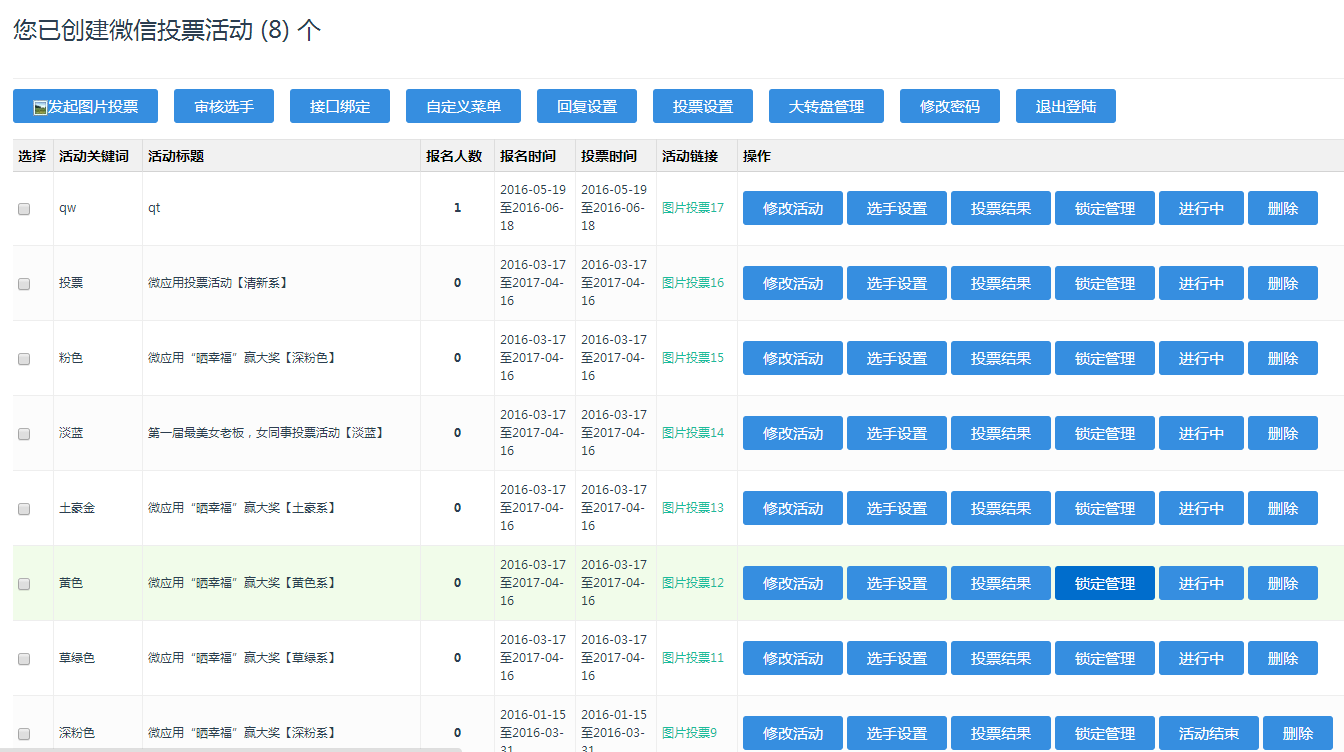Viewport: 1344px width, 752px height.
Task: Click 活动结束 status in the 深粉色 row
Action: click(1209, 733)
